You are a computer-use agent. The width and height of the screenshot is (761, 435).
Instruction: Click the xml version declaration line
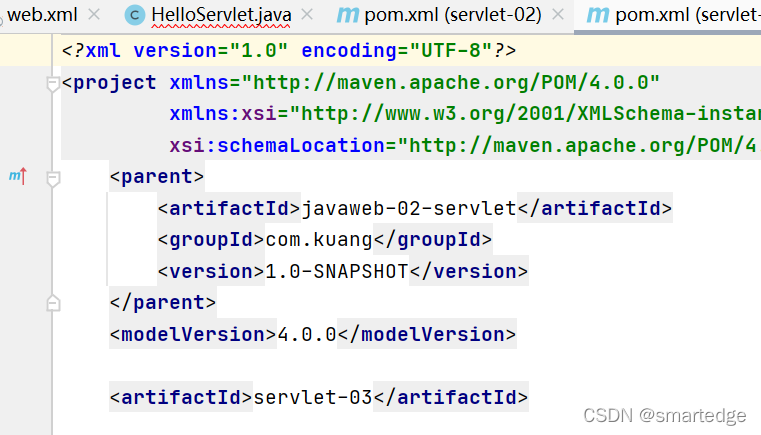point(289,50)
